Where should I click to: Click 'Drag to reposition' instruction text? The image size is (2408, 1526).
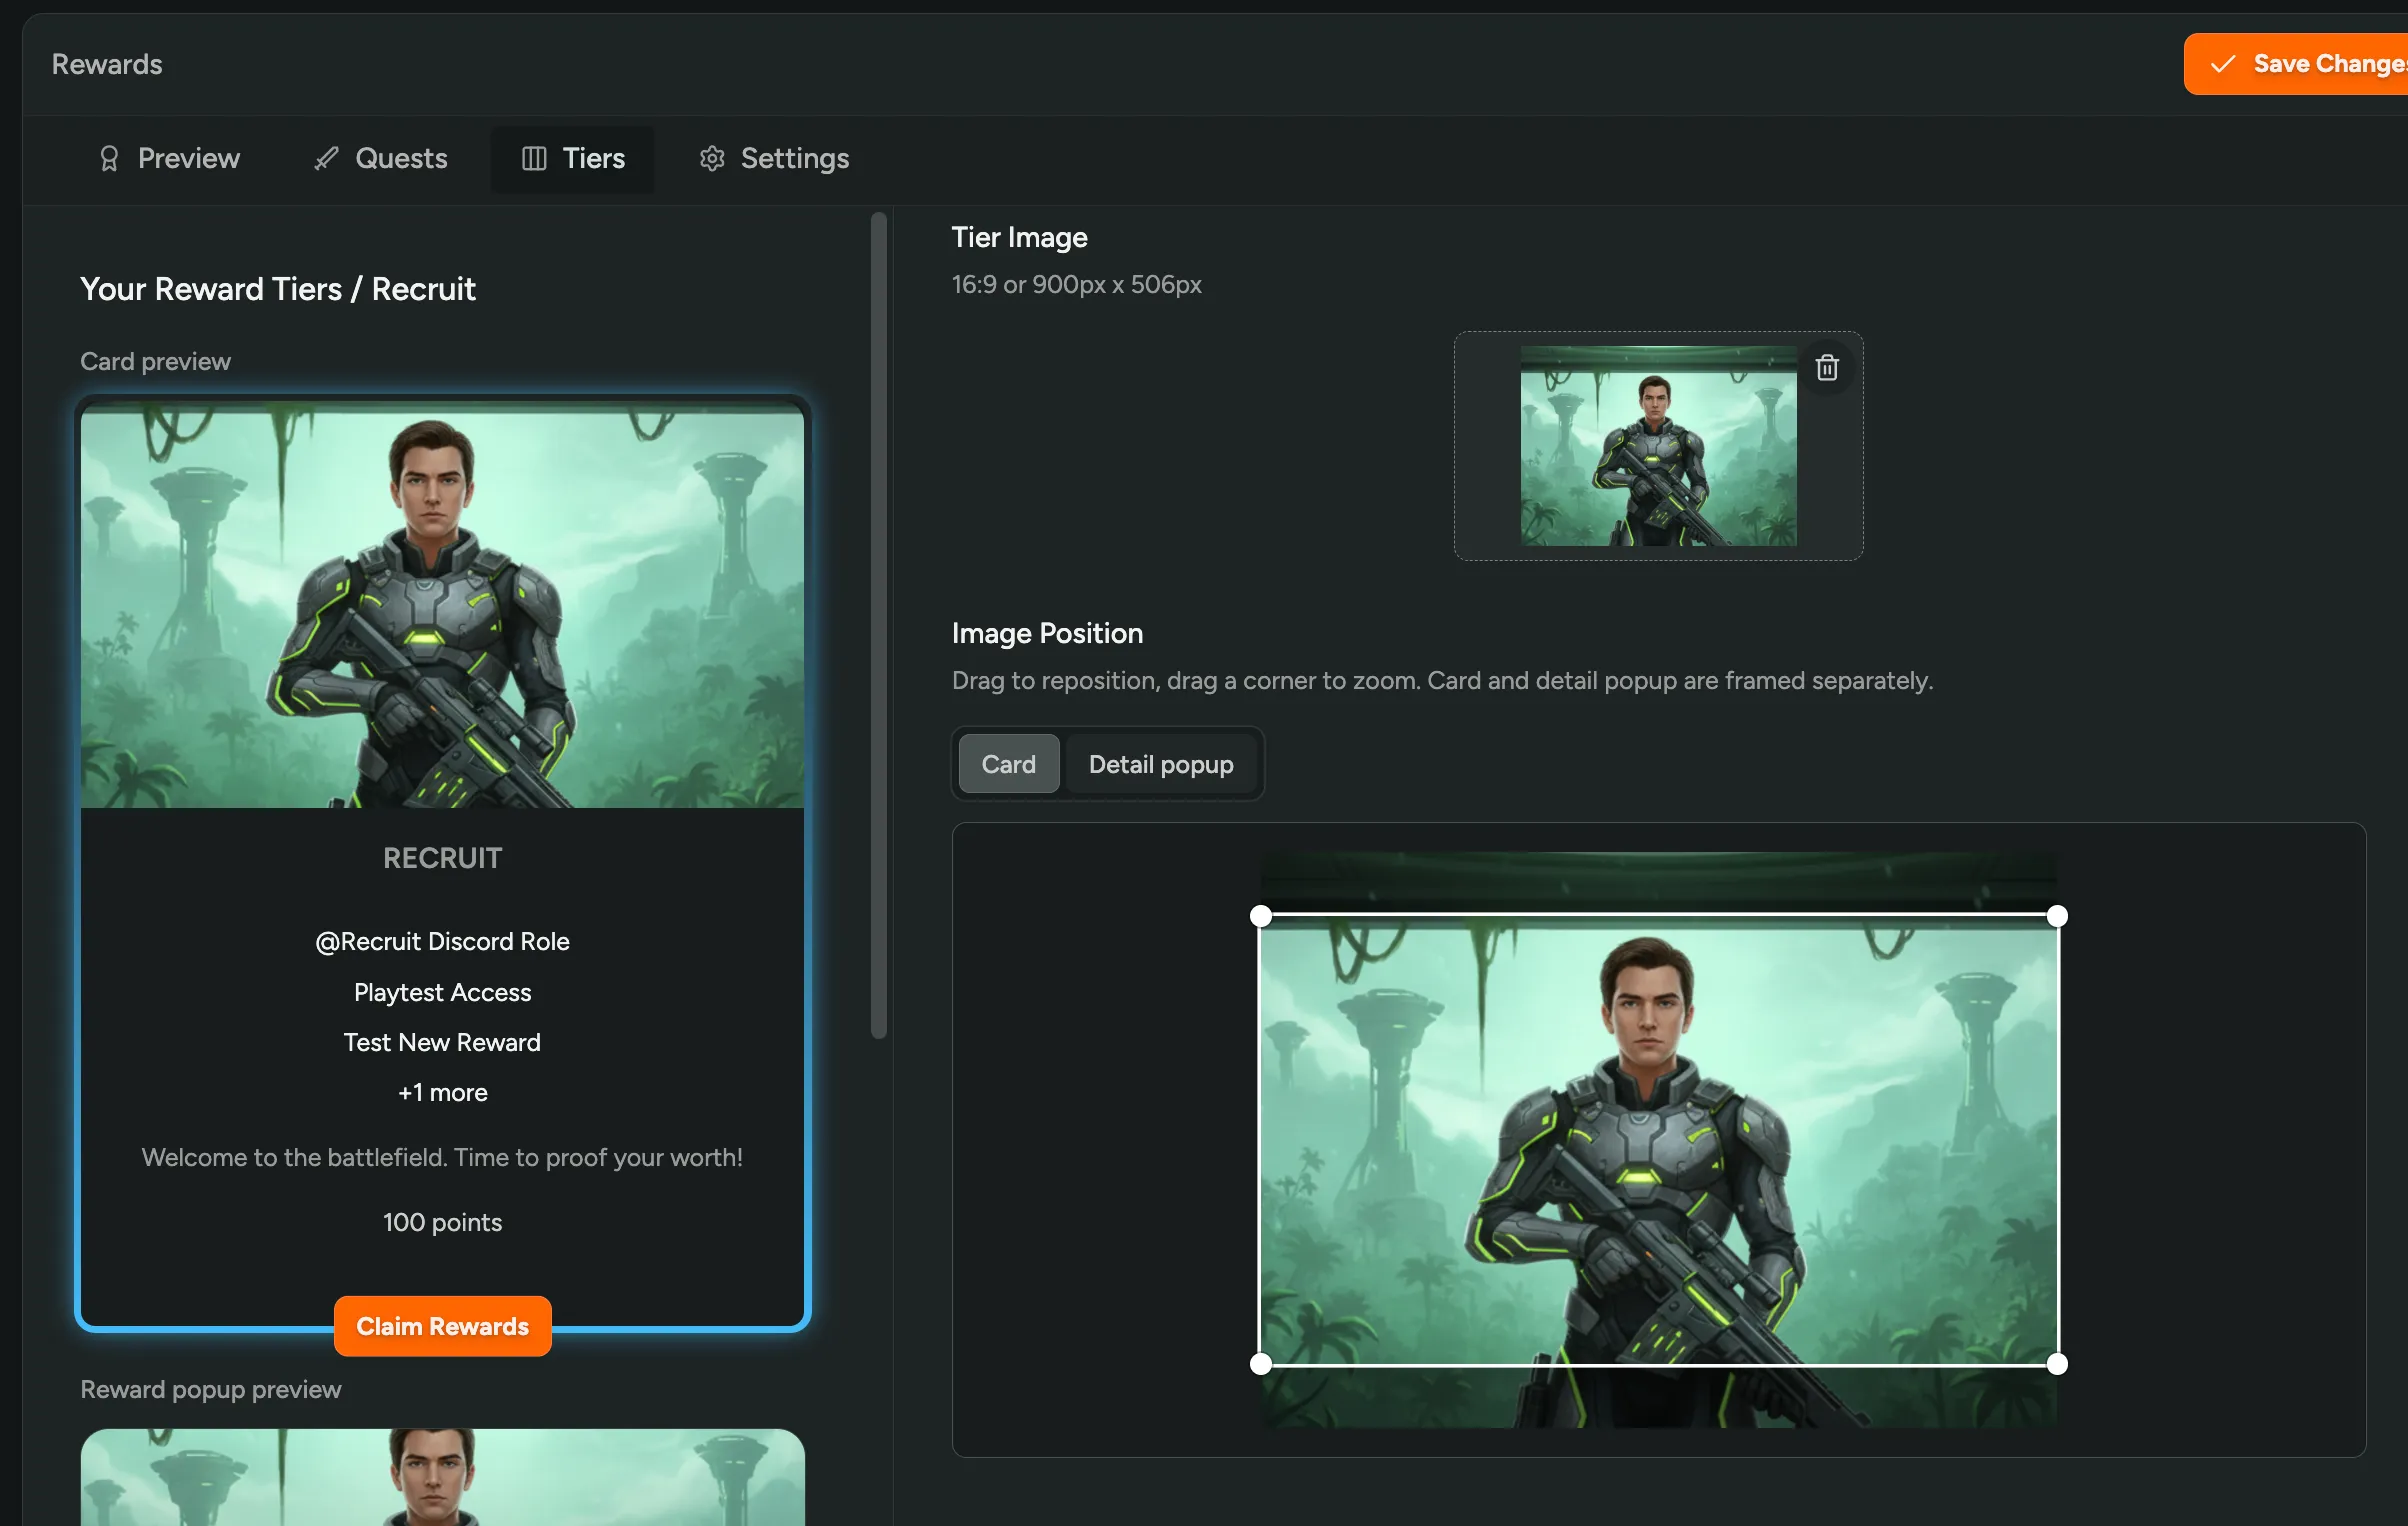tap(1442, 680)
